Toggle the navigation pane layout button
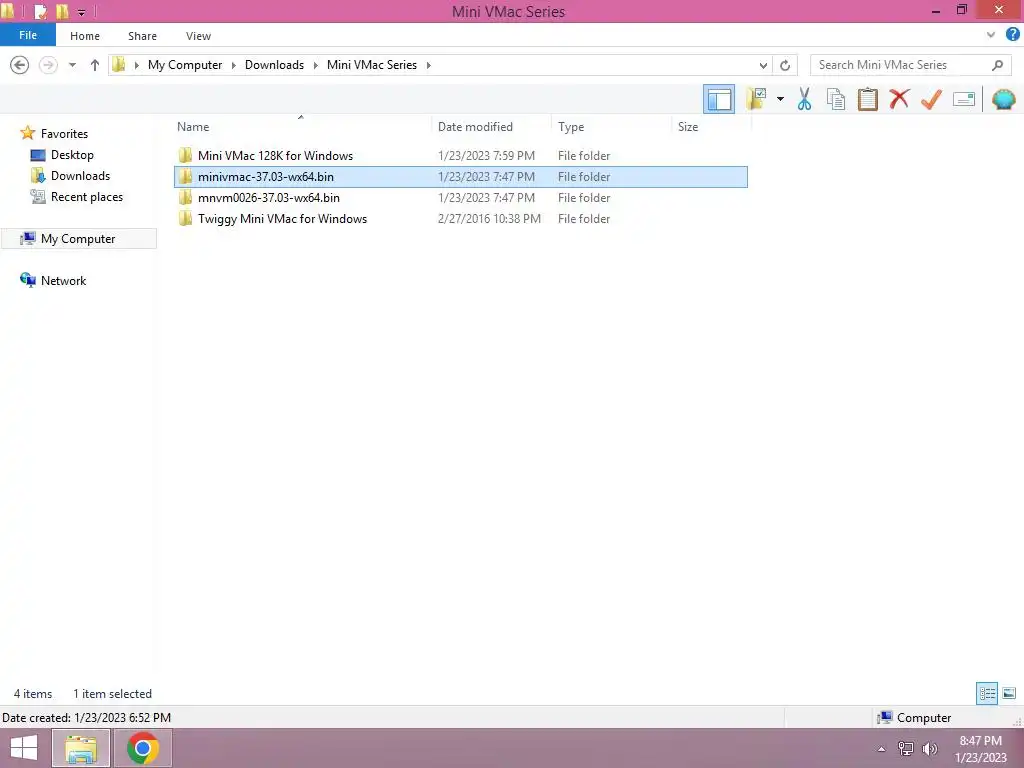This screenshot has width=1024, height=768. pos(718,99)
